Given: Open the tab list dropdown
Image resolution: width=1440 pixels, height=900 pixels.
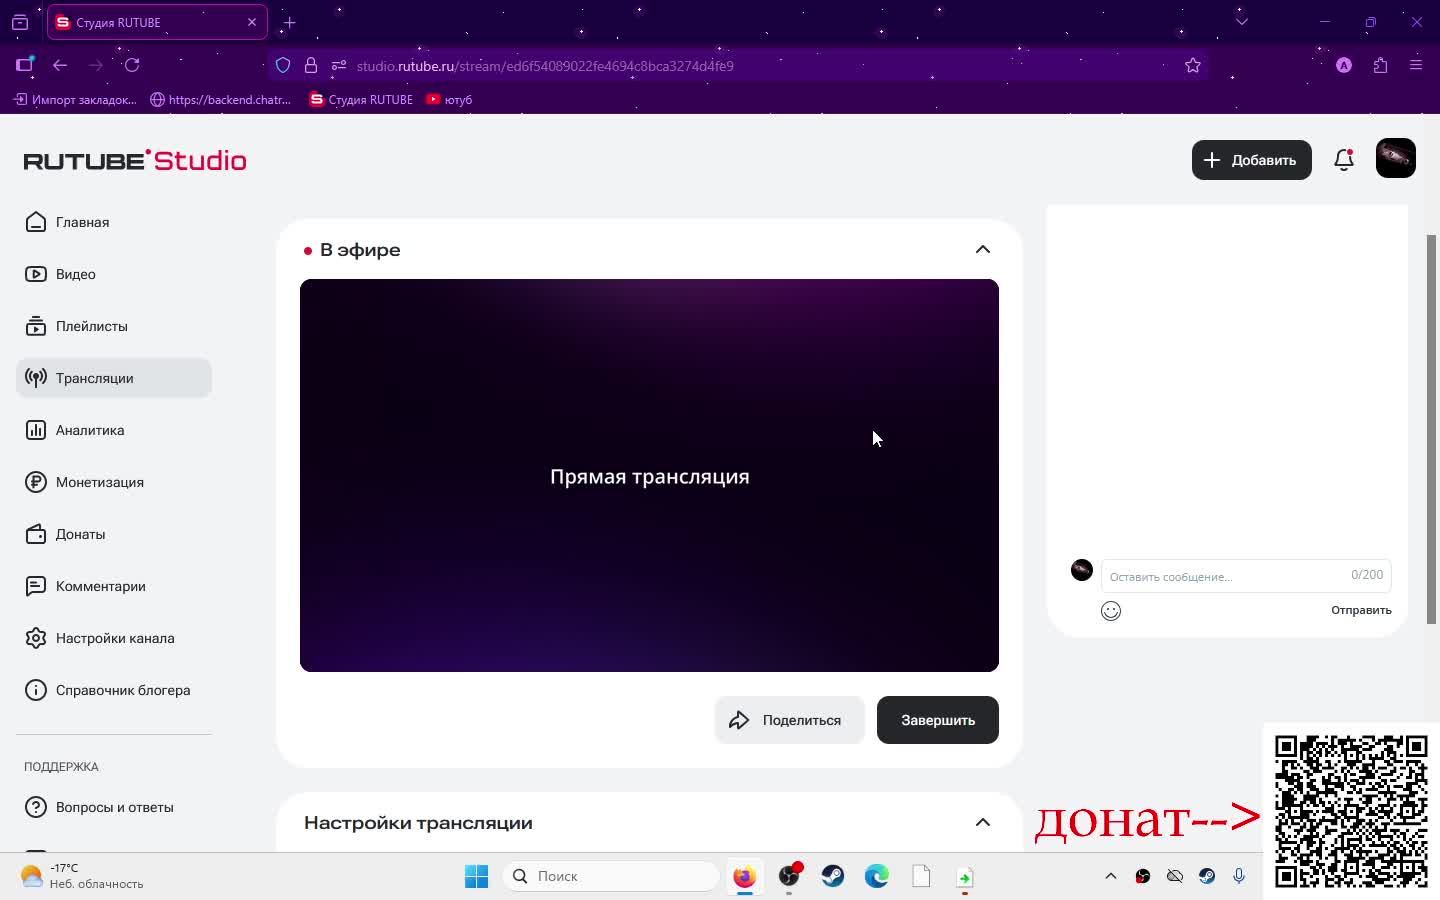Looking at the screenshot, I should coord(1242,21).
